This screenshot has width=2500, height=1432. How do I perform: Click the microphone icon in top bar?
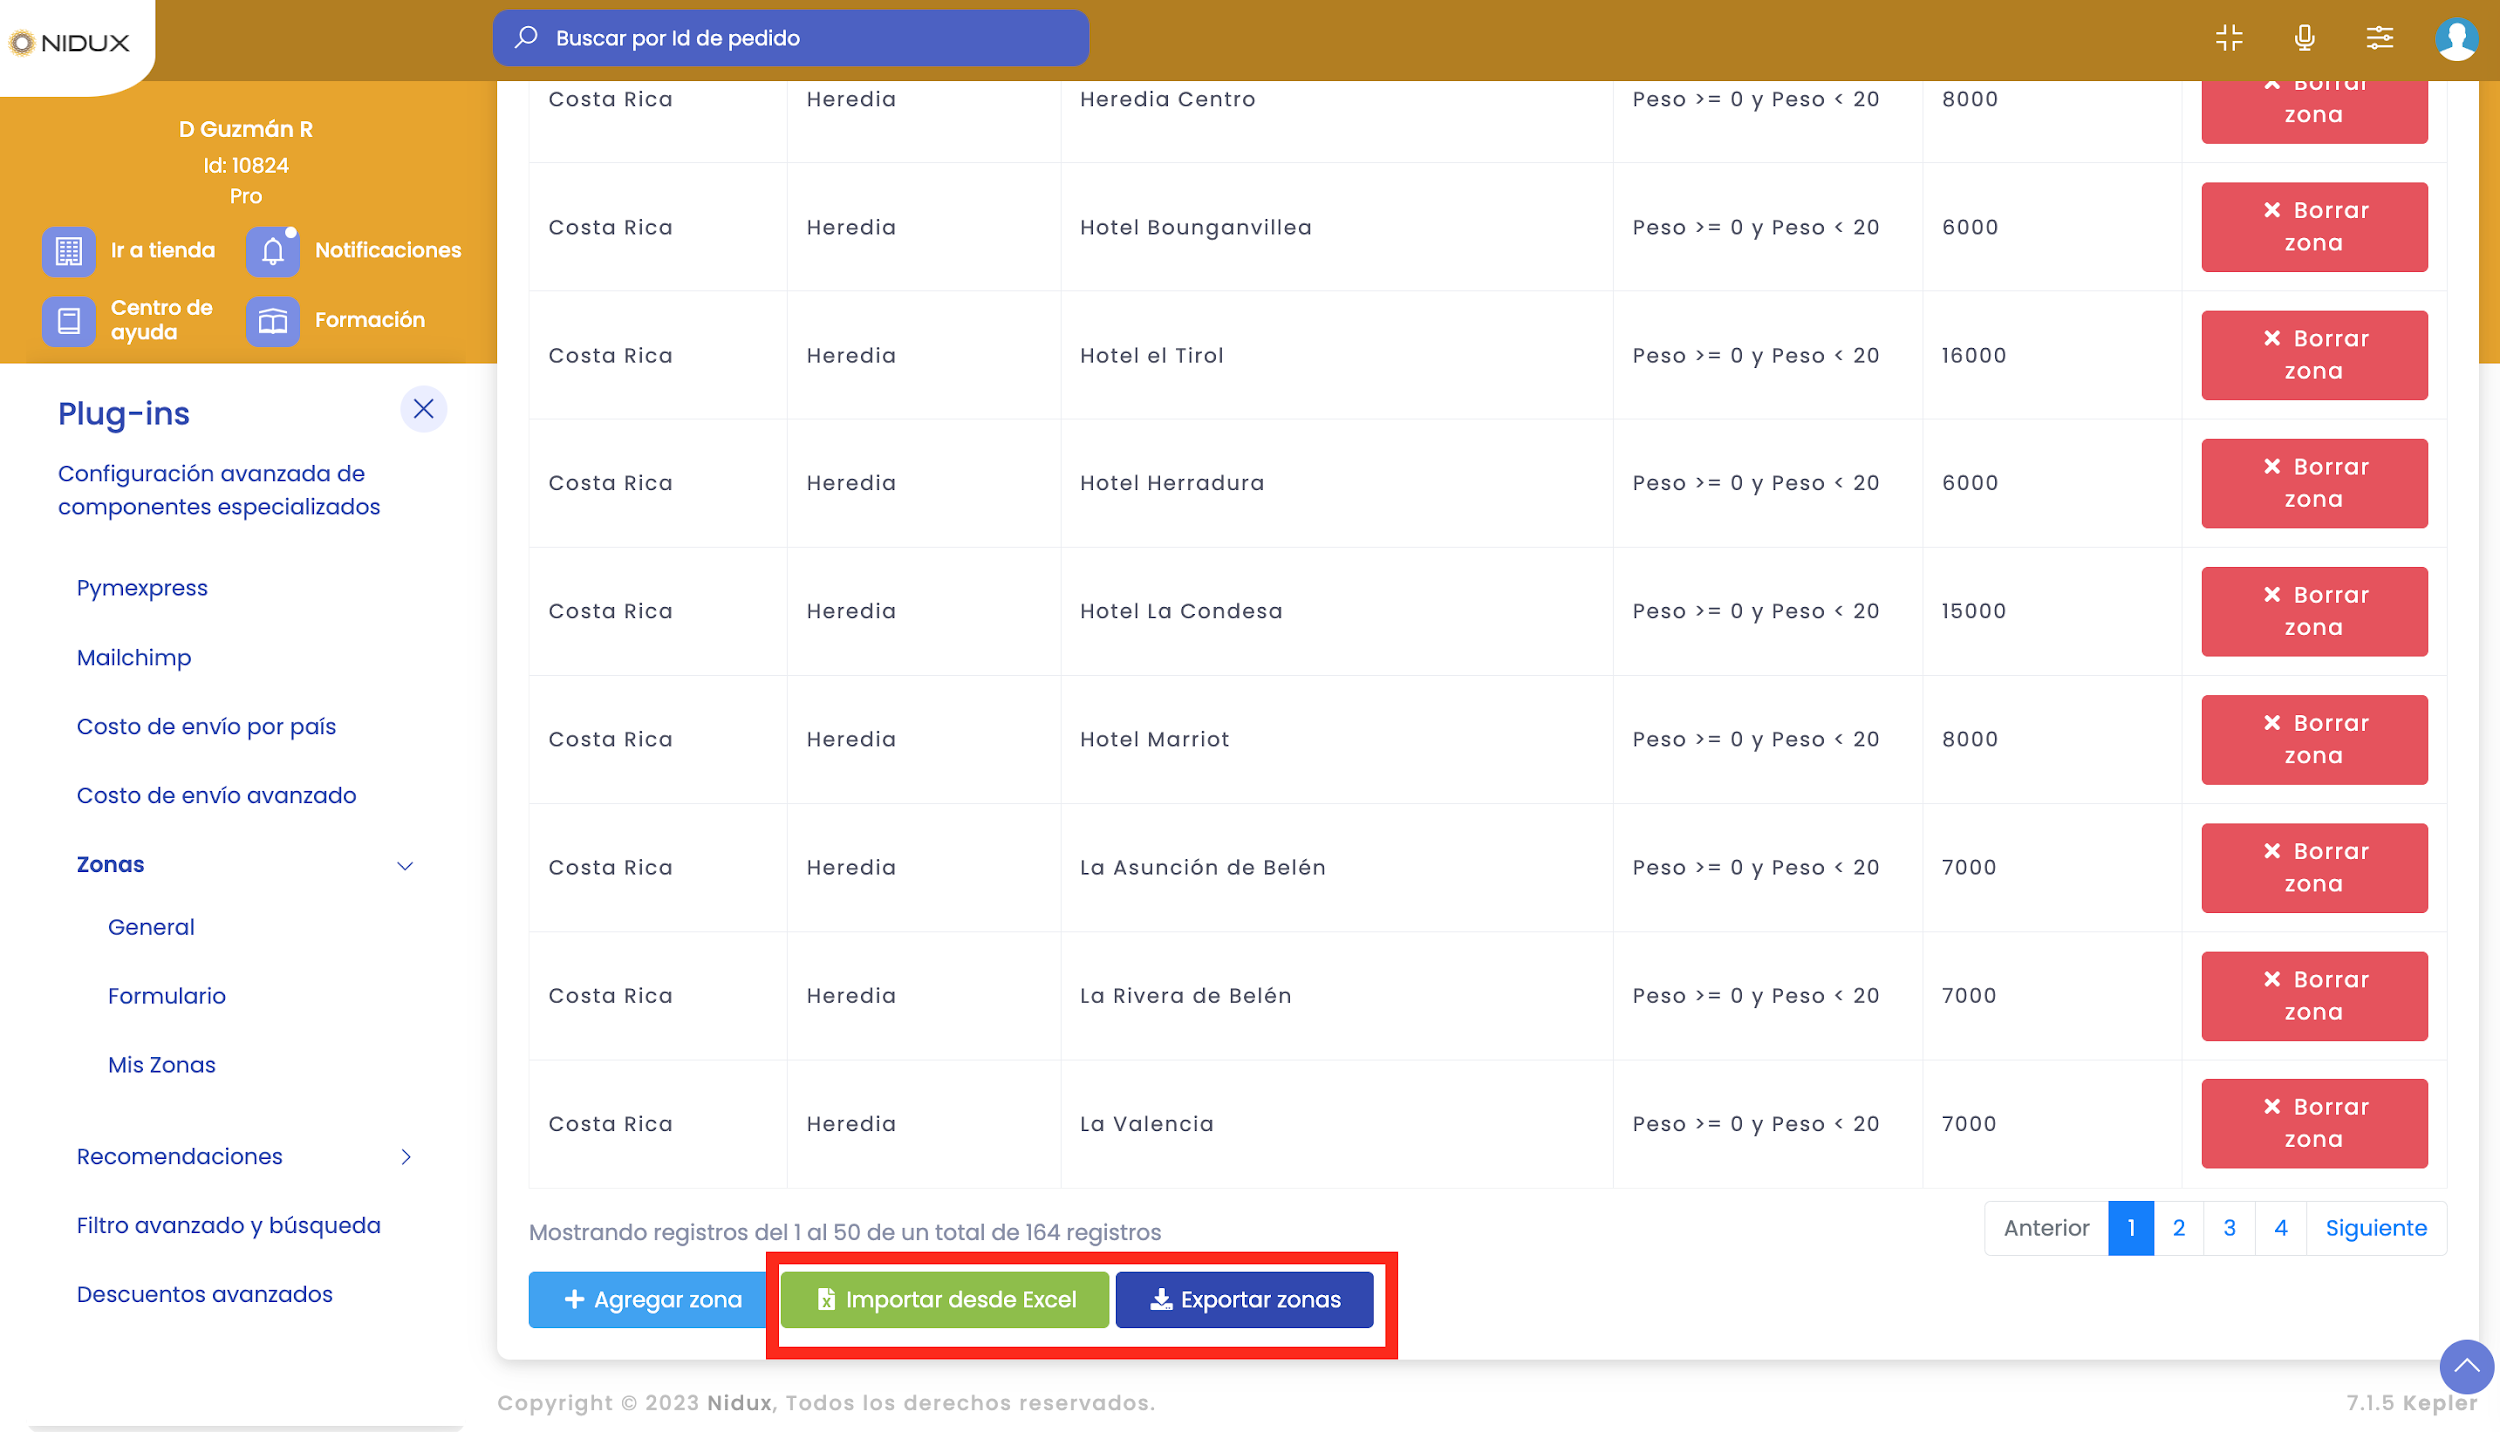2304,38
